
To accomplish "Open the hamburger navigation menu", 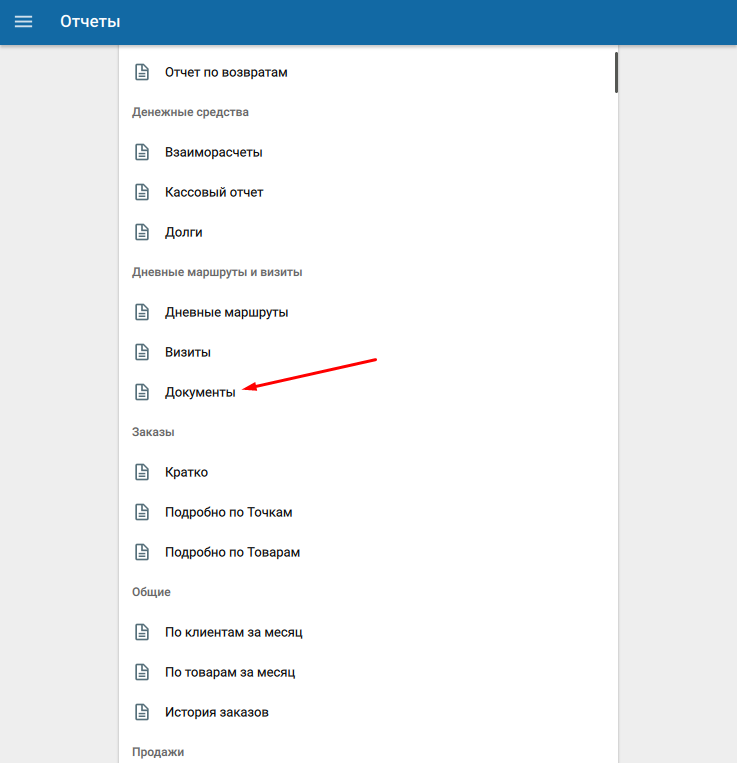I will (23, 21).
